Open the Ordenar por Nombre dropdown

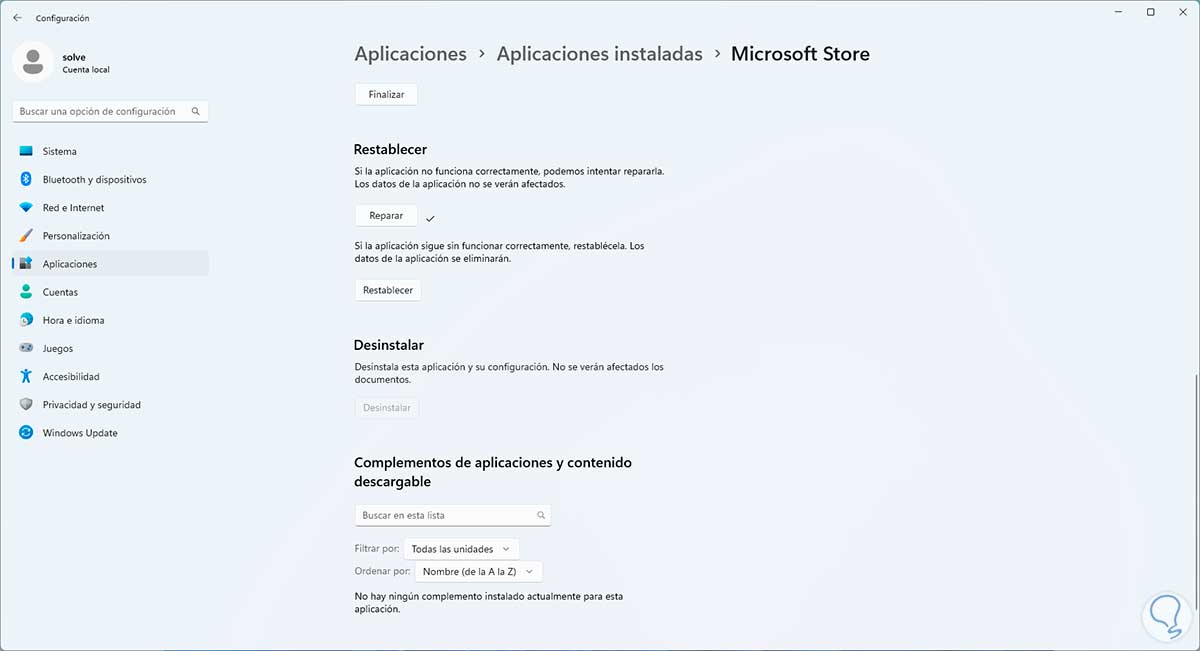click(478, 572)
